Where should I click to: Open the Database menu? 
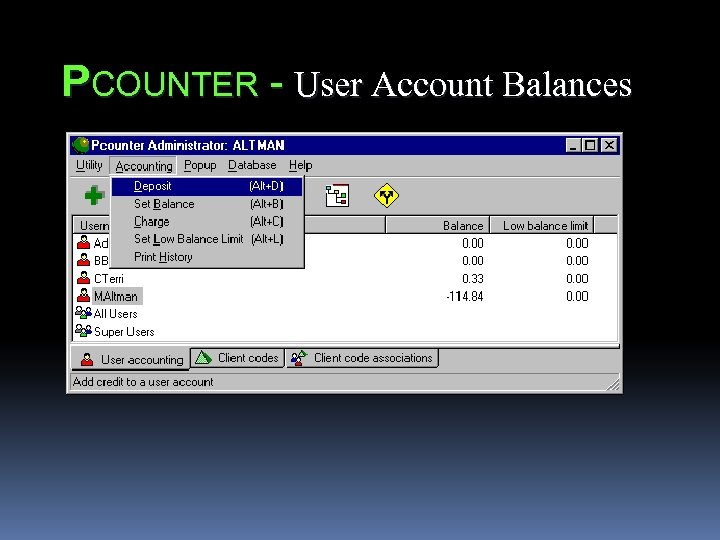(252, 165)
